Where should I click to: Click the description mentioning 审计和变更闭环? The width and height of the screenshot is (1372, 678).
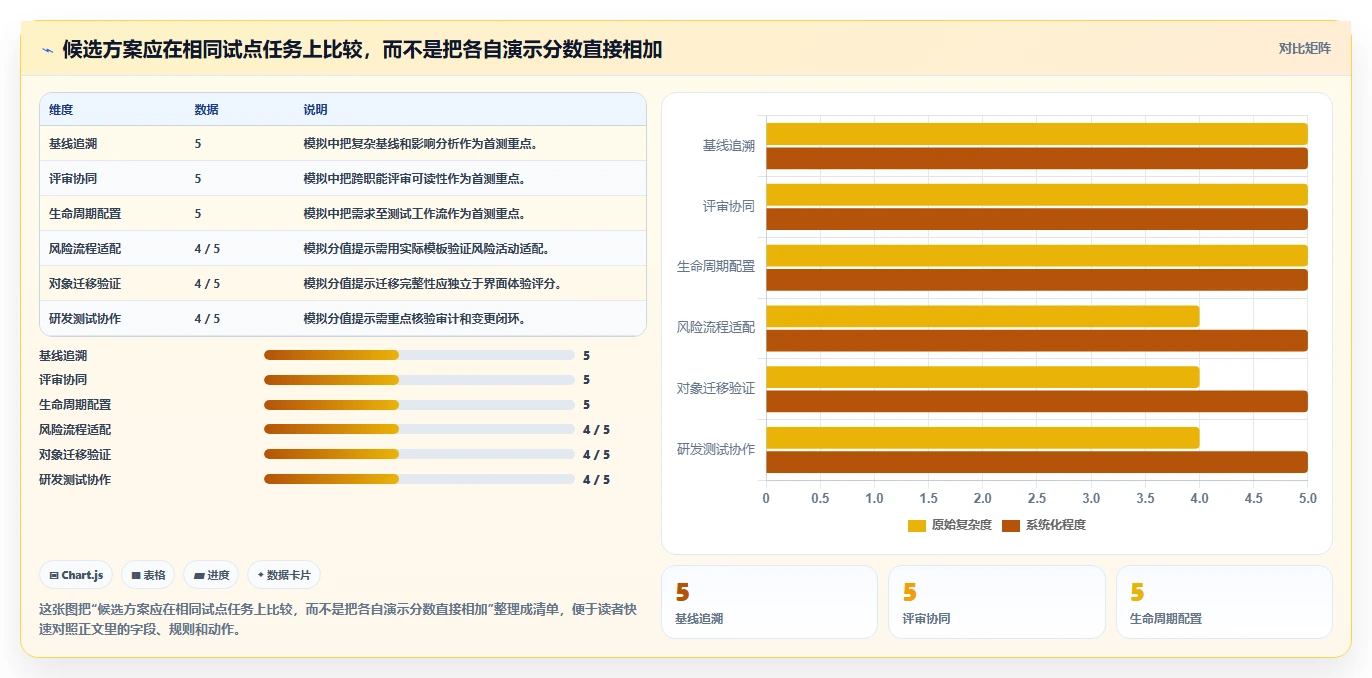(416, 319)
